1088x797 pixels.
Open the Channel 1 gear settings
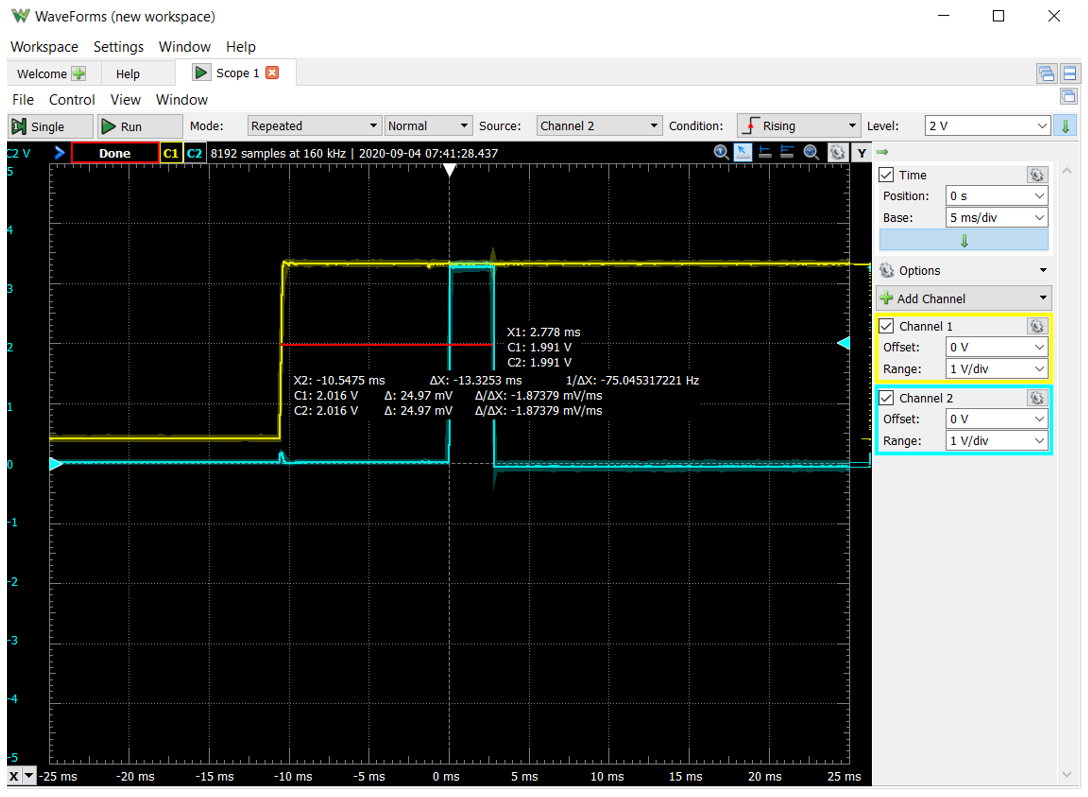1036,326
